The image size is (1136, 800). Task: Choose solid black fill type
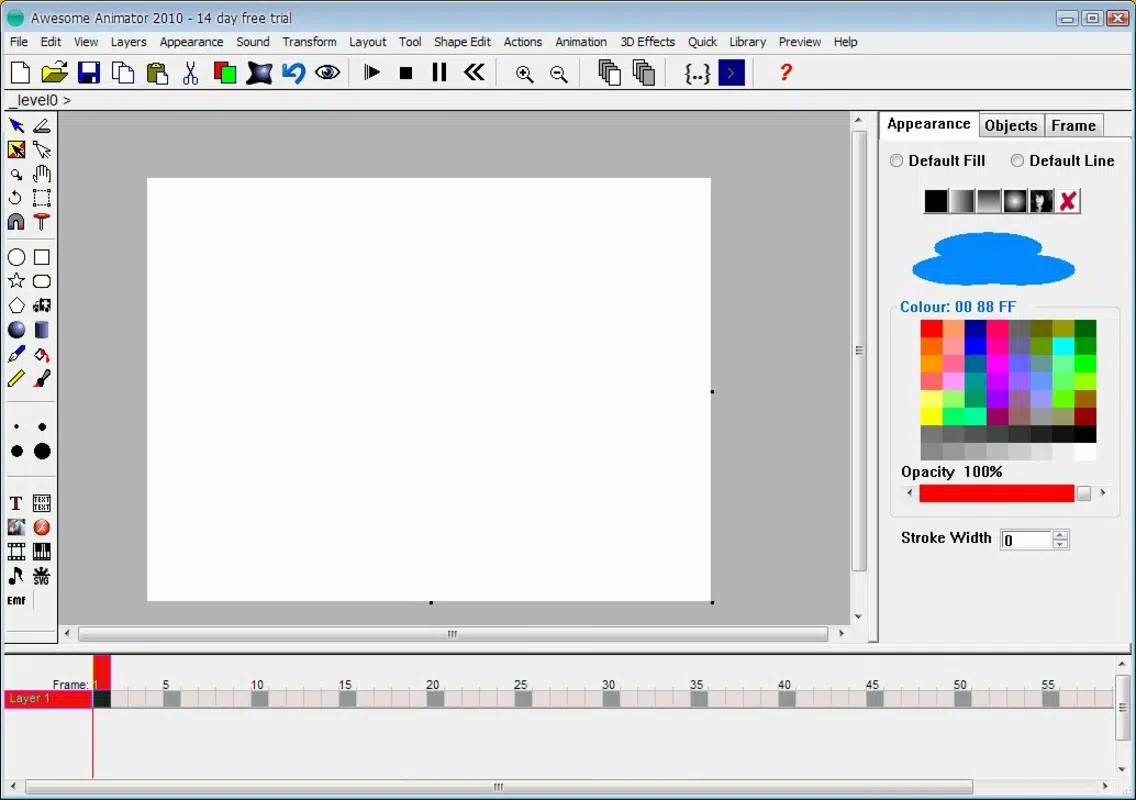click(x=936, y=201)
